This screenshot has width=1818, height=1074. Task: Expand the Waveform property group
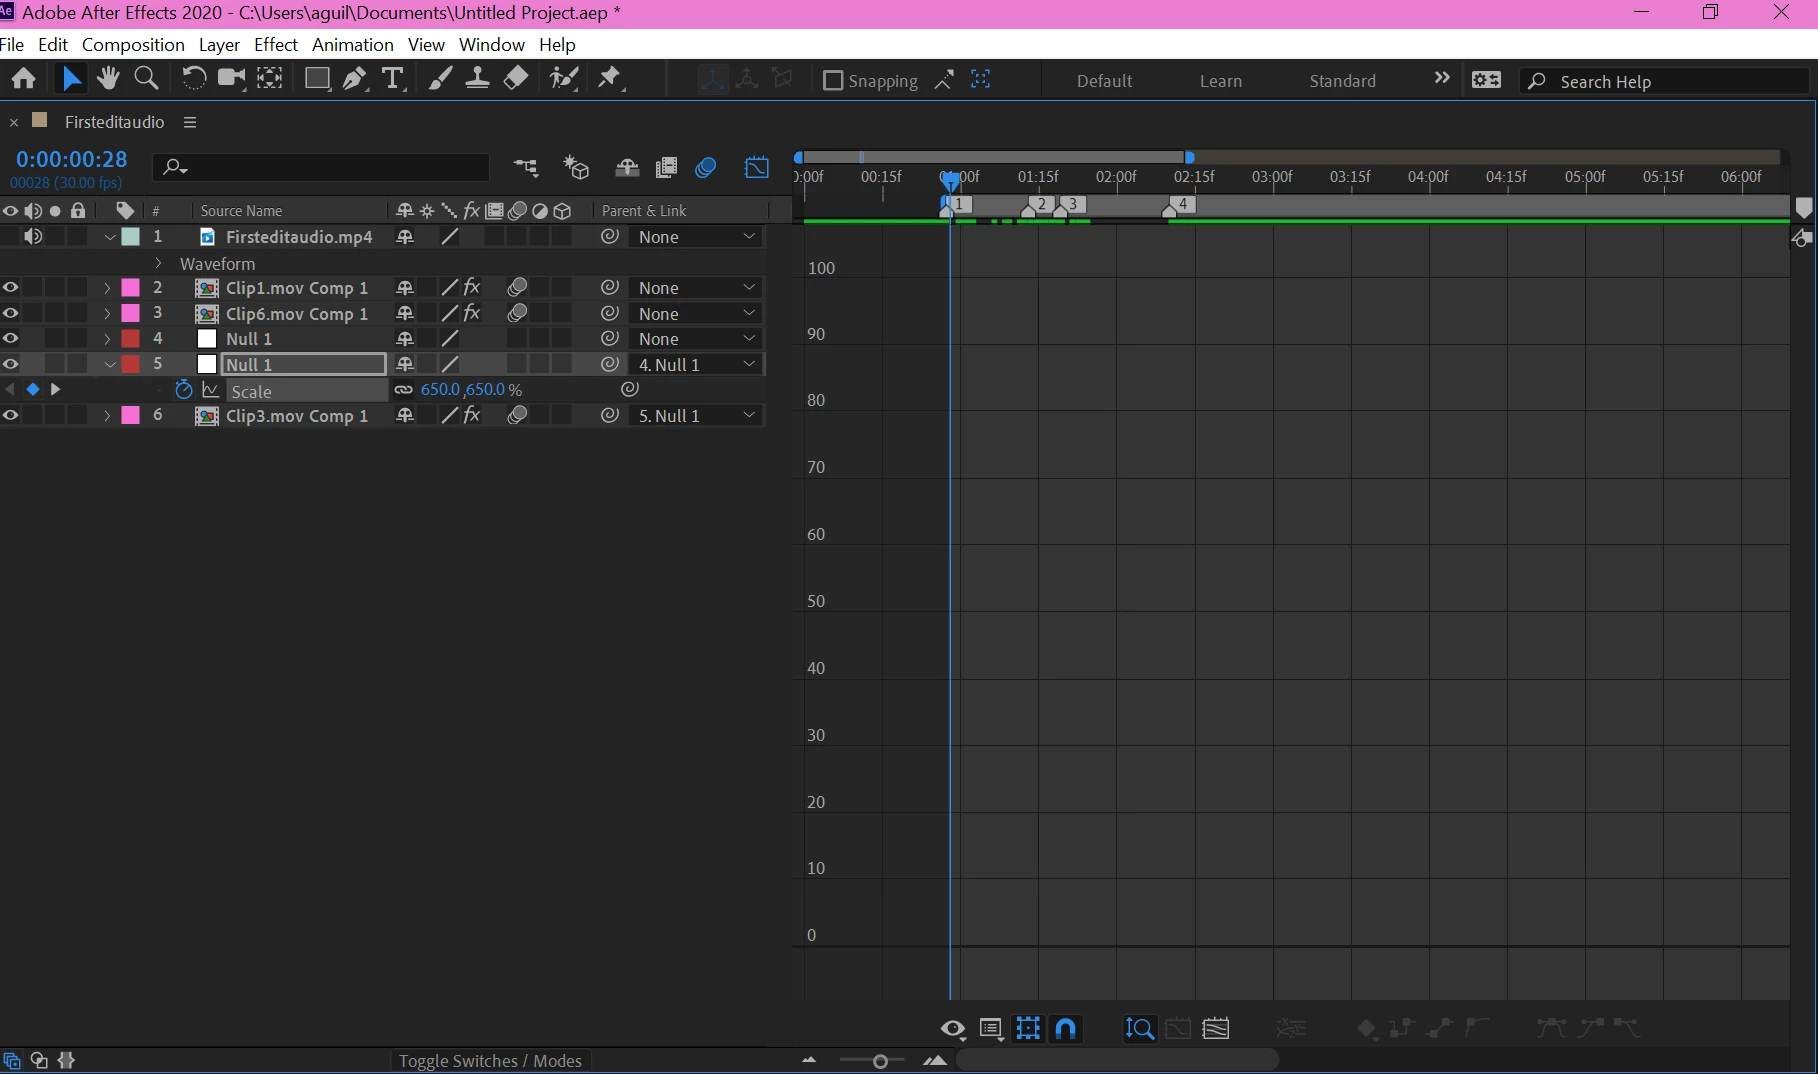click(159, 263)
